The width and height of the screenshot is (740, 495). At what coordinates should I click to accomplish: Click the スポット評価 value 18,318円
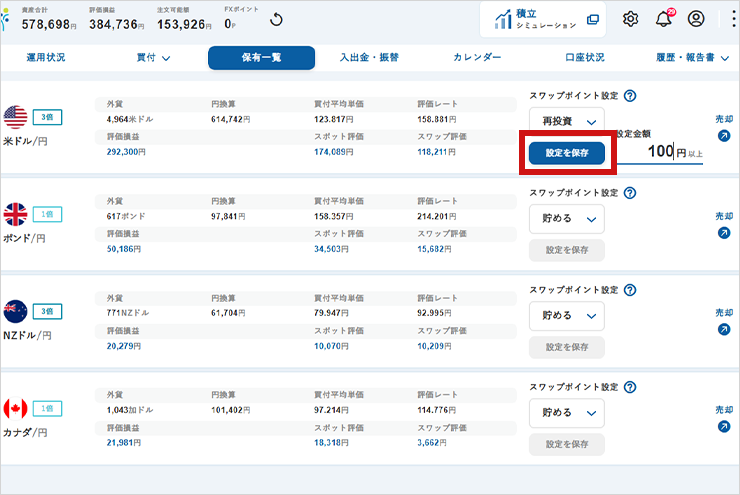pos(331,443)
